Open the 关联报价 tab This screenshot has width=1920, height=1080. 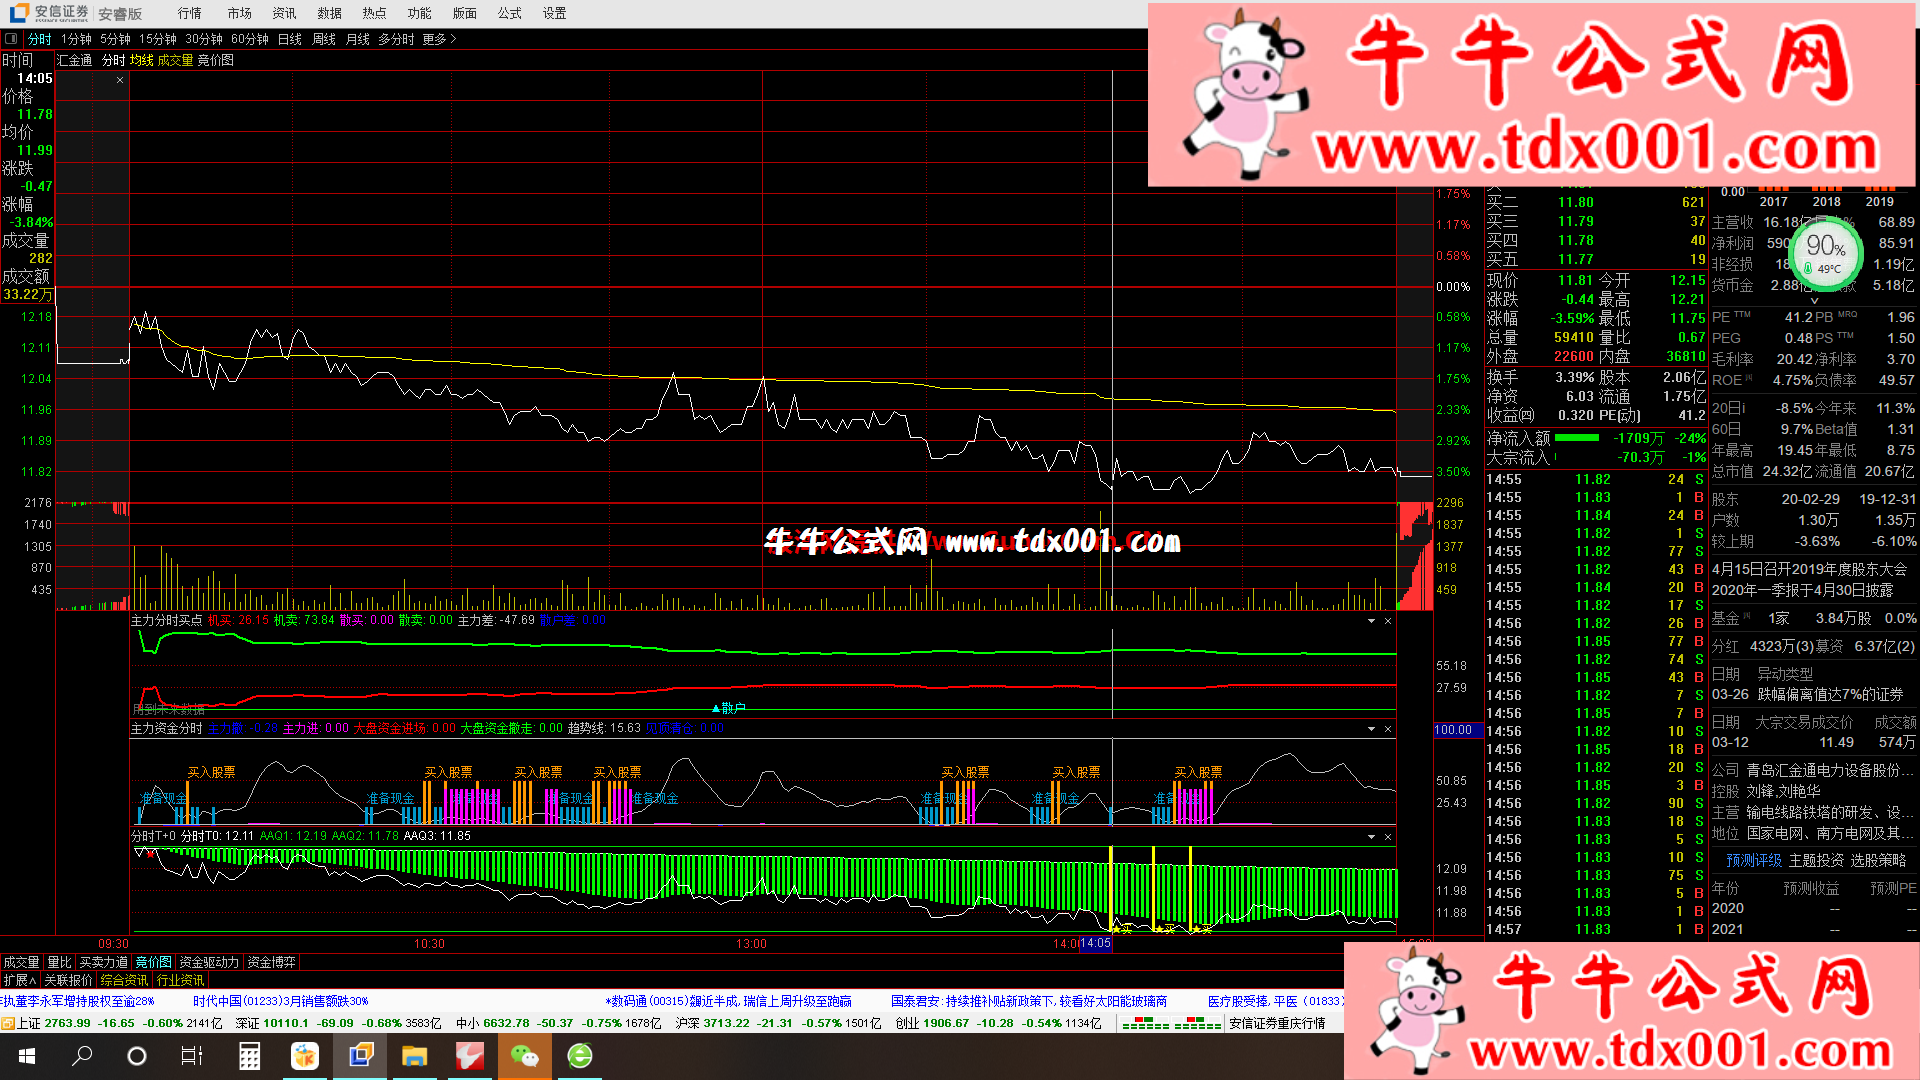point(68,980)
